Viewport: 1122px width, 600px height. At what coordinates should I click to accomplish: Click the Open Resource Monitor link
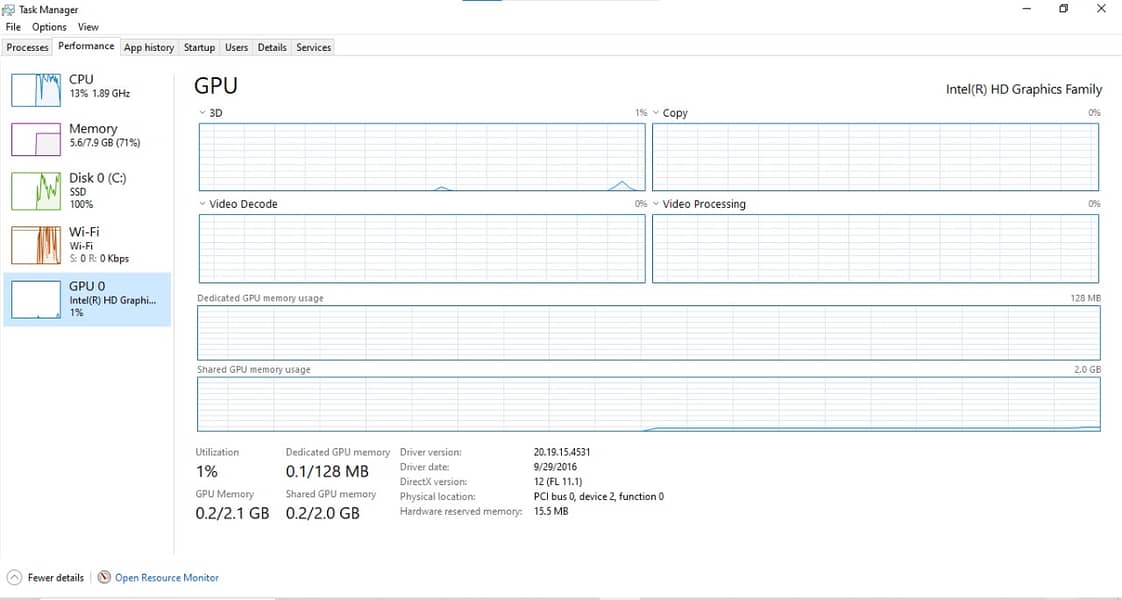(167, 578)
